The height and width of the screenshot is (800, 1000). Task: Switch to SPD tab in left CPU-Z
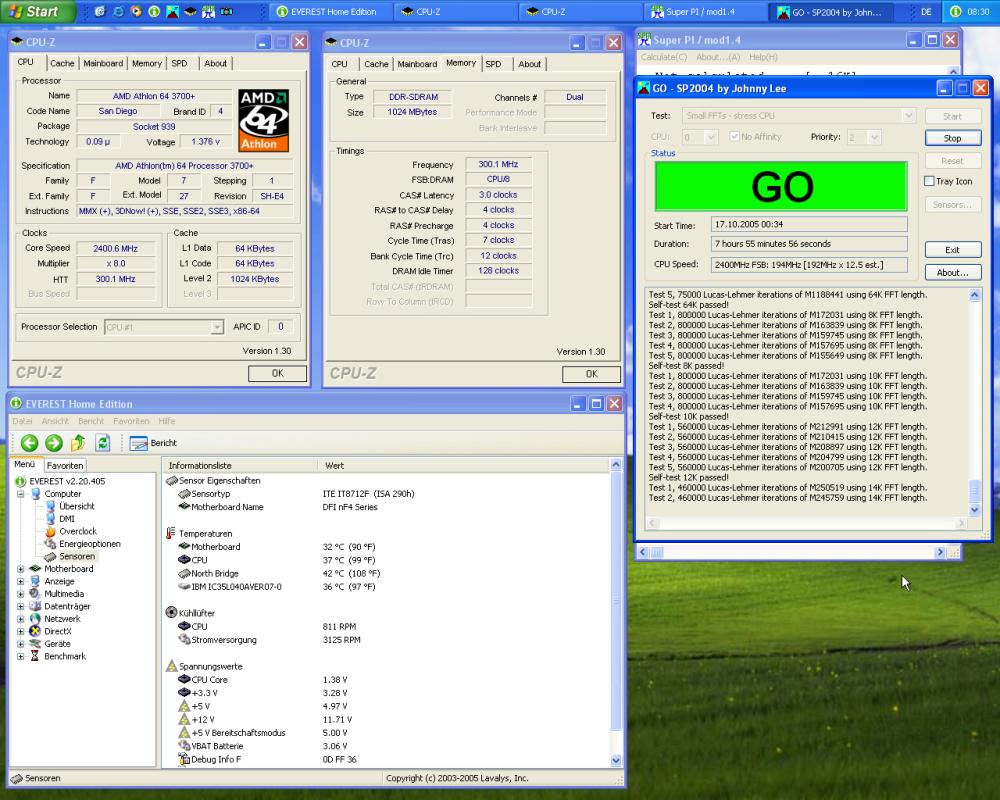[x=179, y=63]
